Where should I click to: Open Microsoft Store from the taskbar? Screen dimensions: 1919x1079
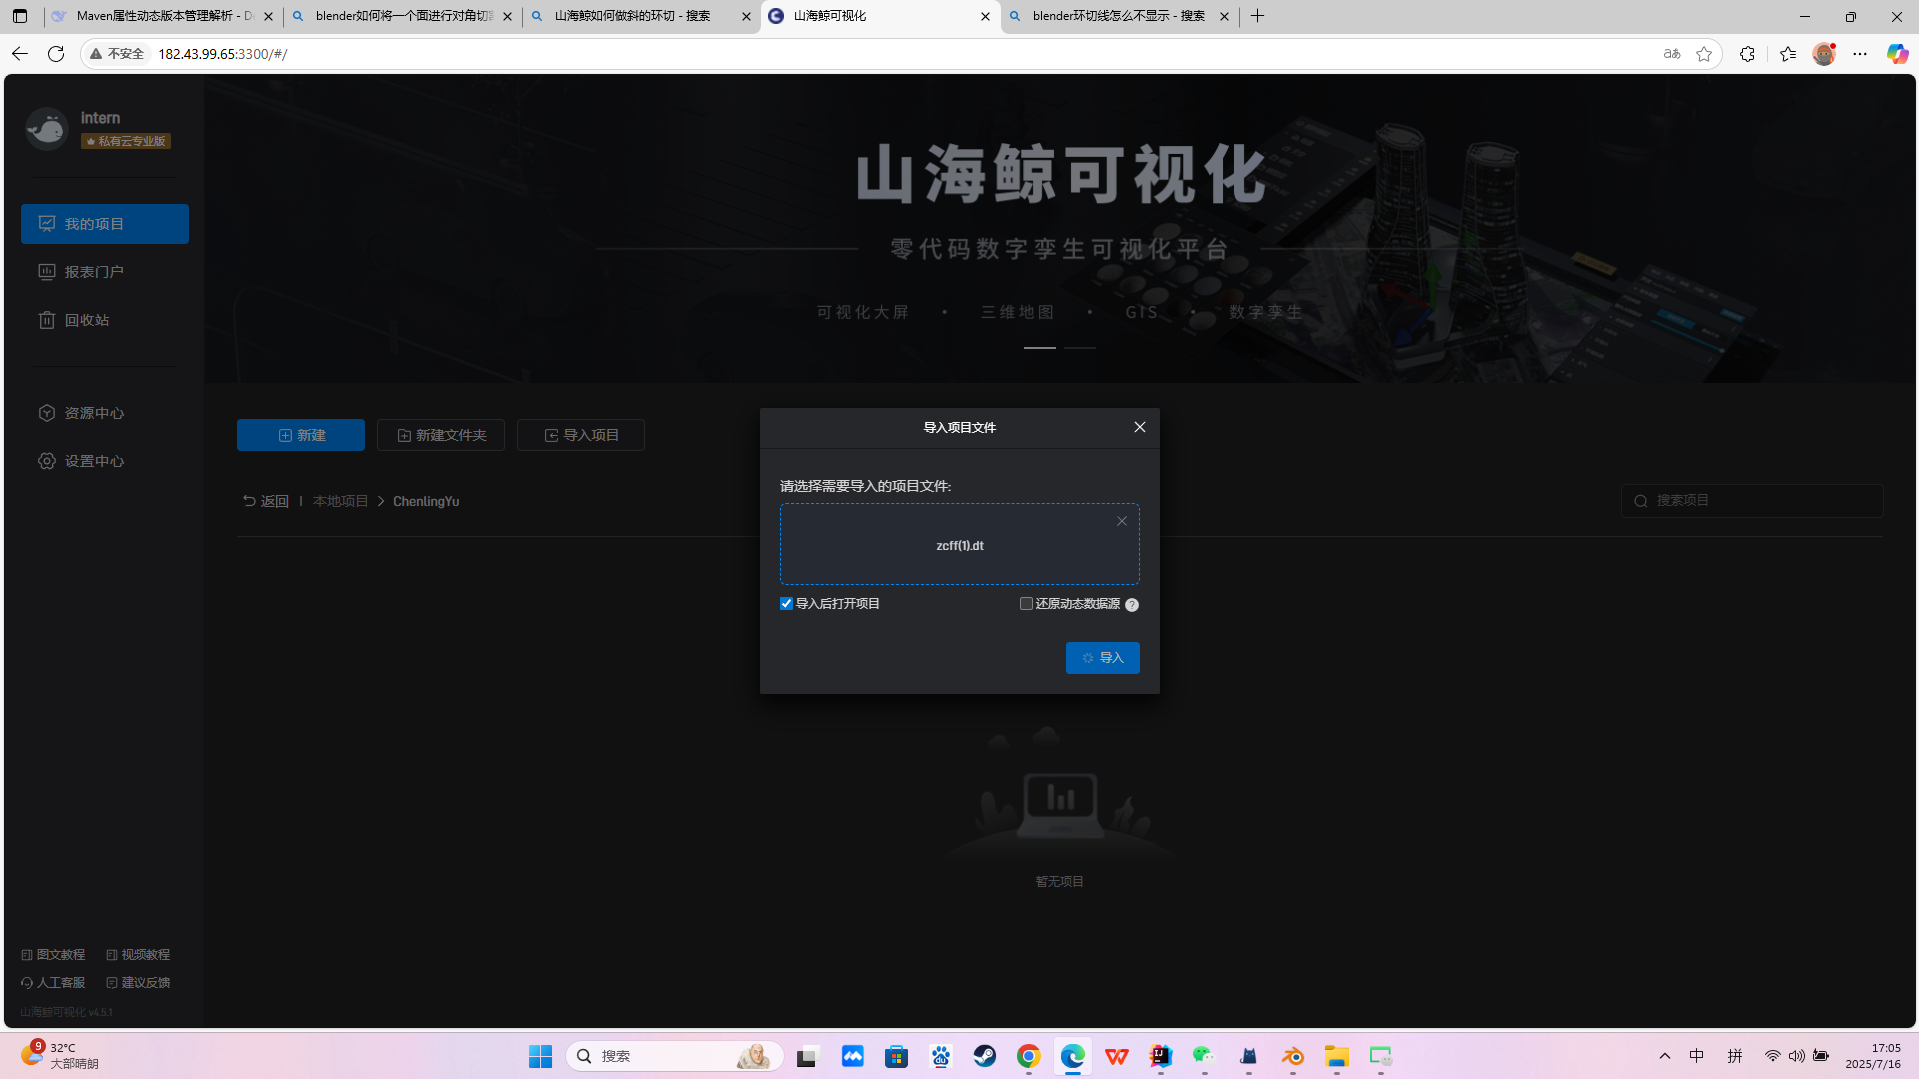897,1056
